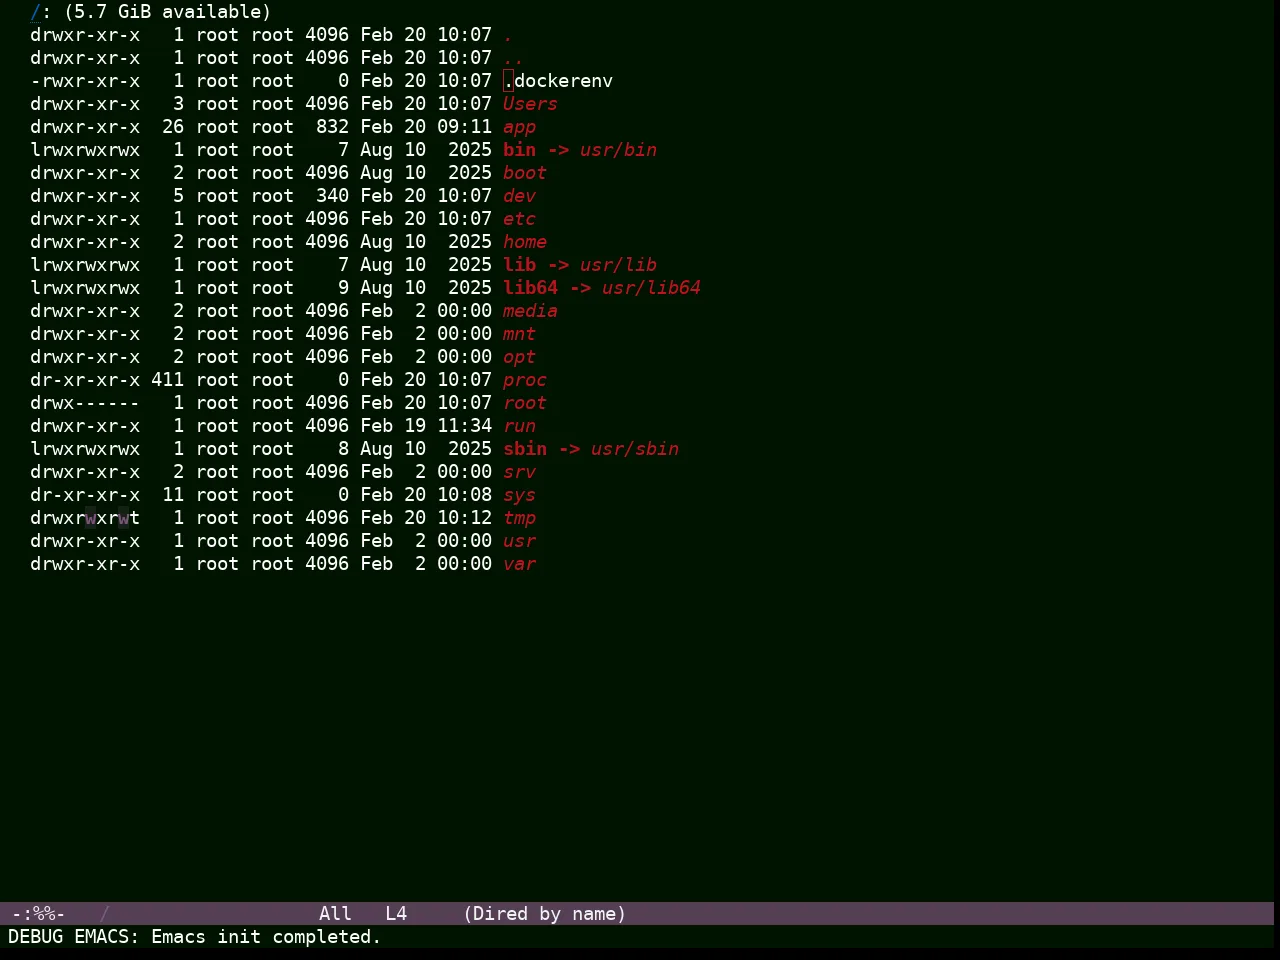1280x960 pixels.
Task: Open the Users directory entry
Action: 530,104
